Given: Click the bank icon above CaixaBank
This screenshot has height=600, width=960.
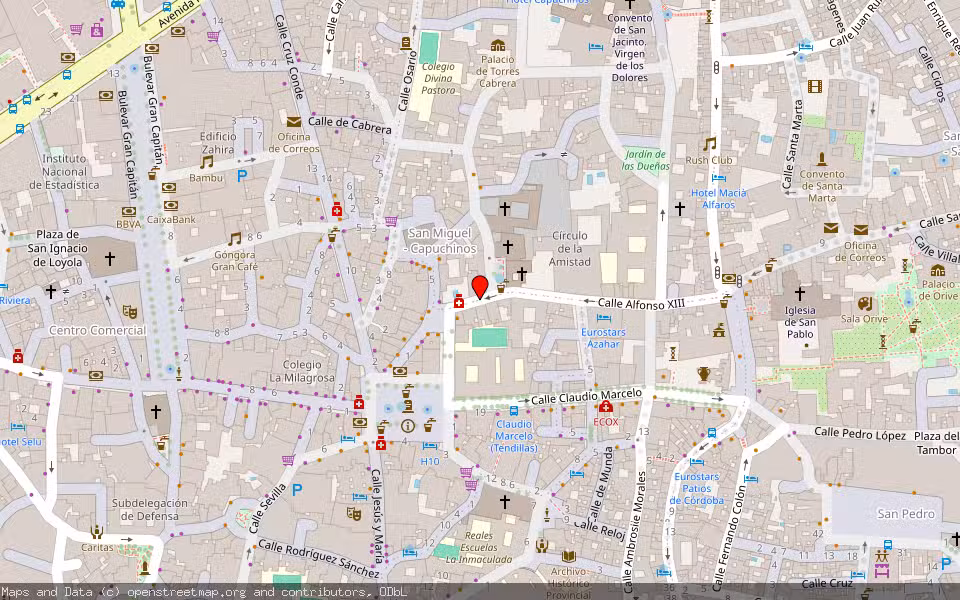Looking at the screenshot, I should 171,206.
